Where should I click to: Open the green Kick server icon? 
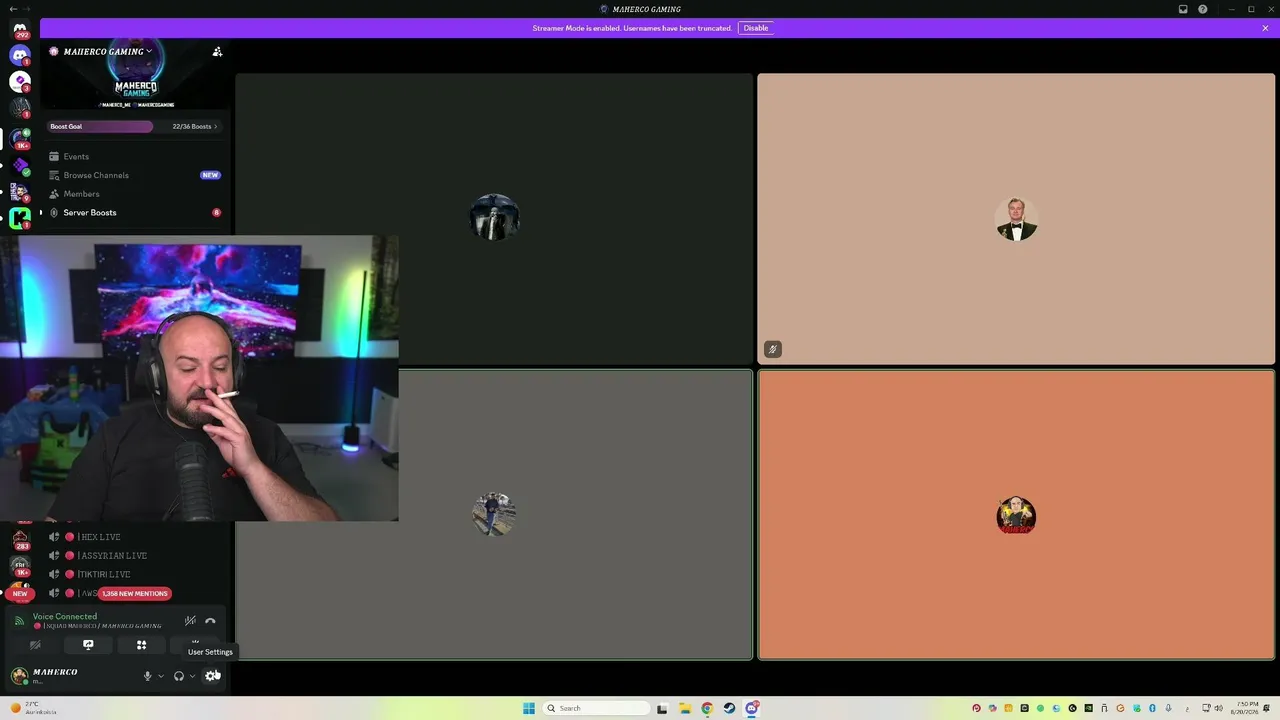point(20,217)
